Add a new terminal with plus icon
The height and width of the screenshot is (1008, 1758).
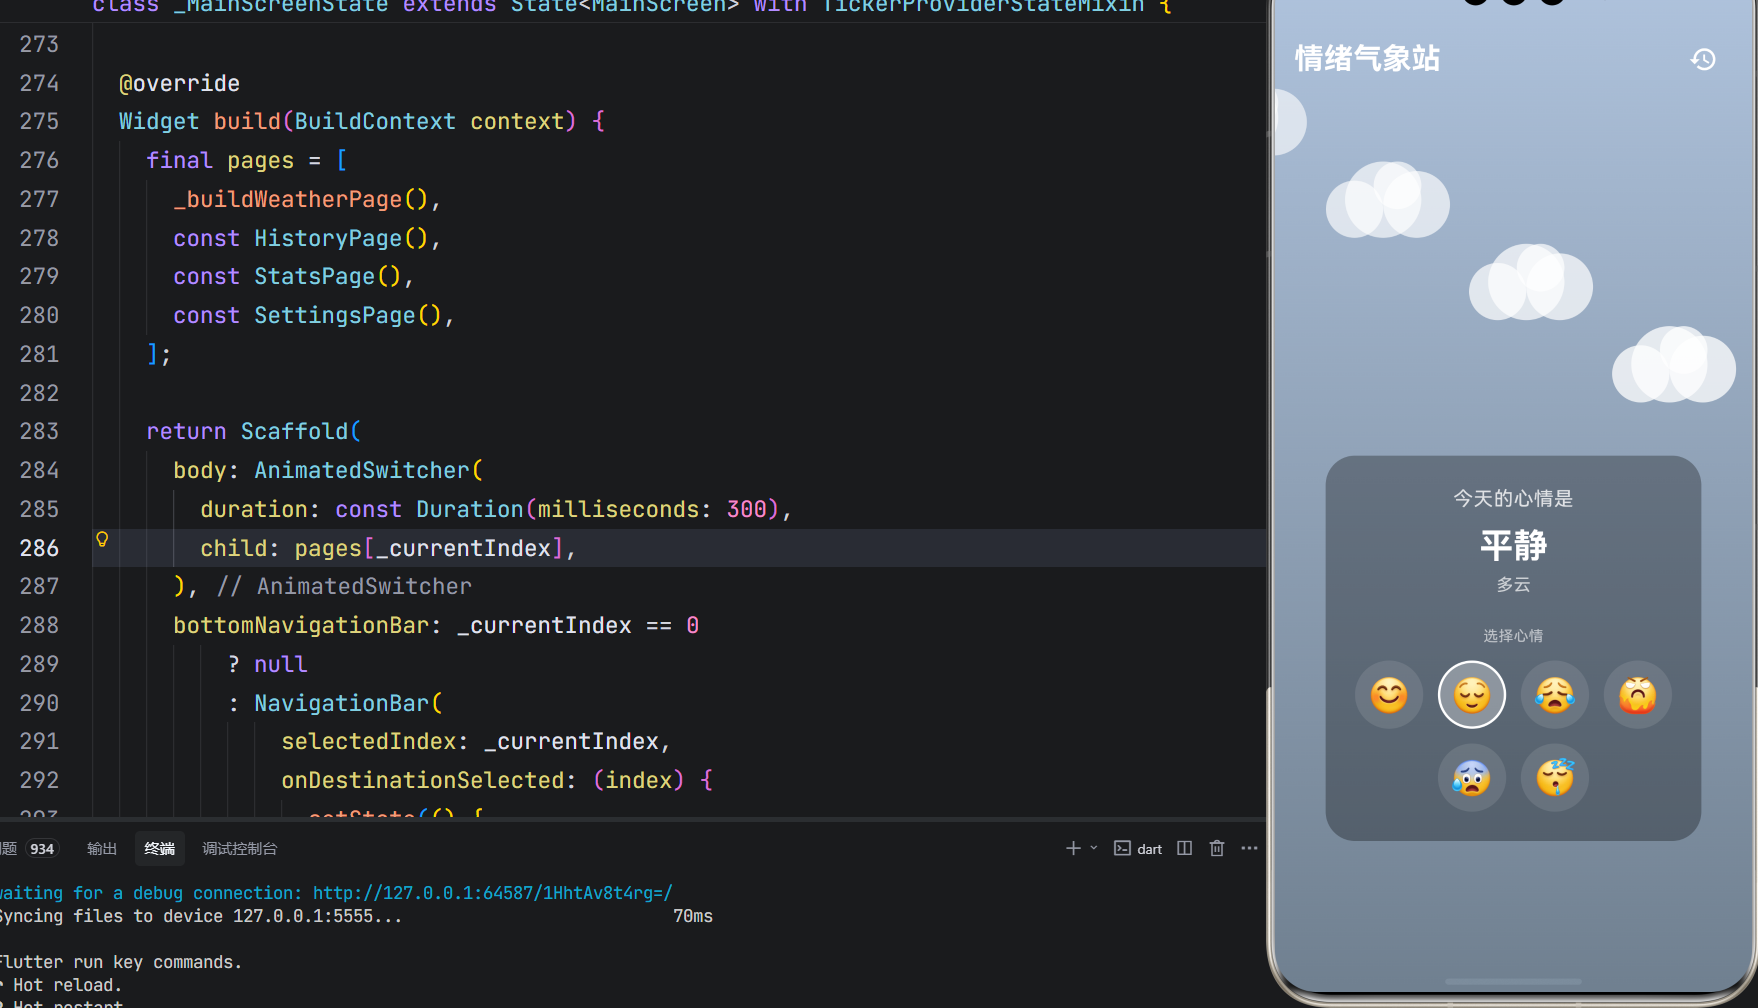[x=1073, y=848]
